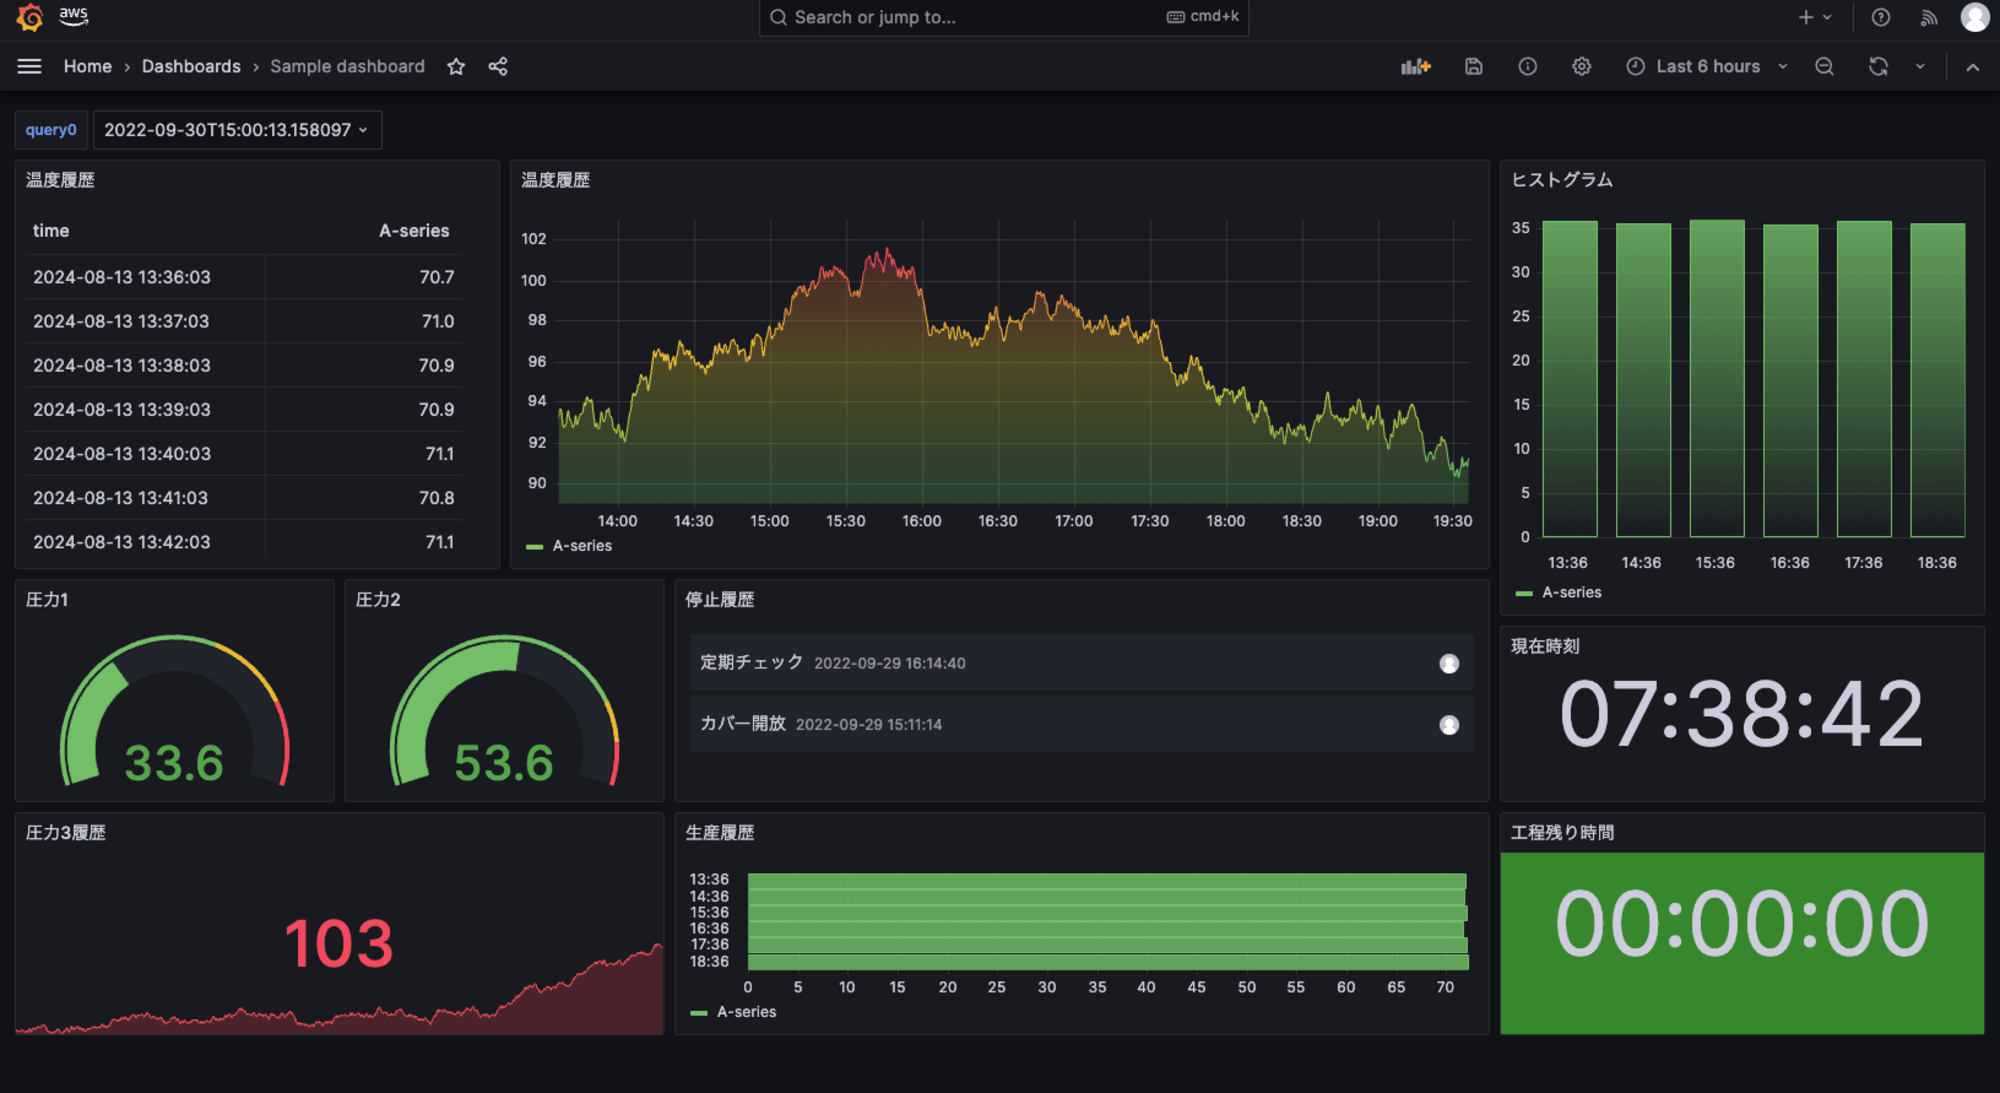Open the ヒストグラム panel title

[x=1561, y=180]
